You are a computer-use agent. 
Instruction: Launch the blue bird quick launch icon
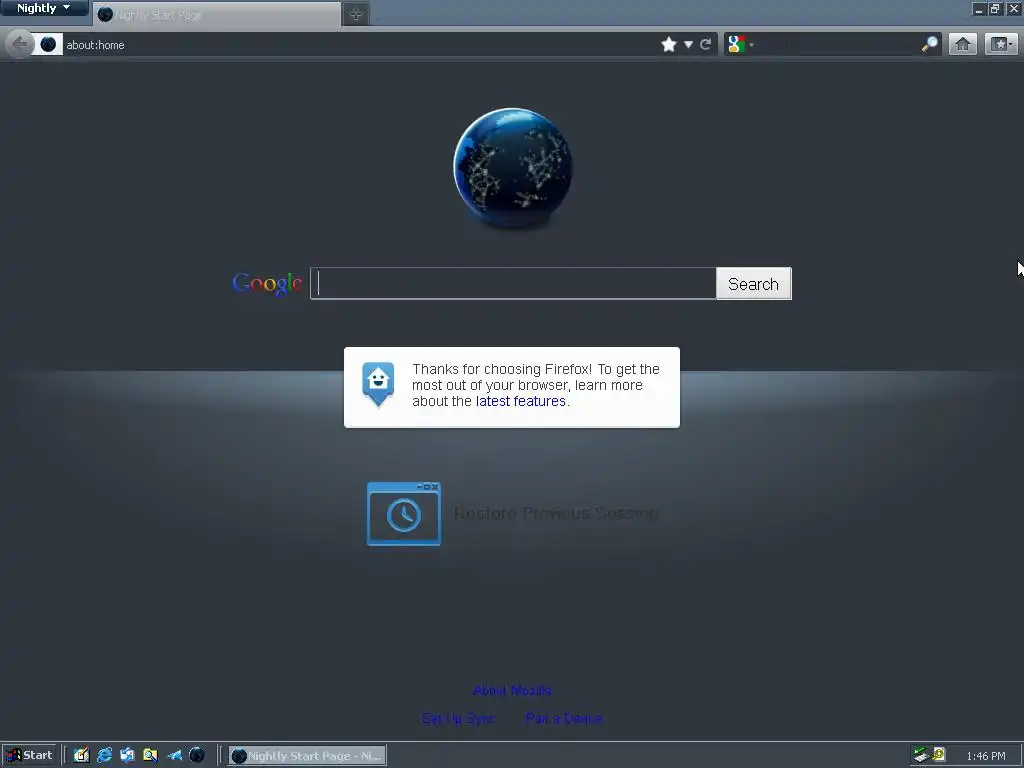click(x=174, y=756)
